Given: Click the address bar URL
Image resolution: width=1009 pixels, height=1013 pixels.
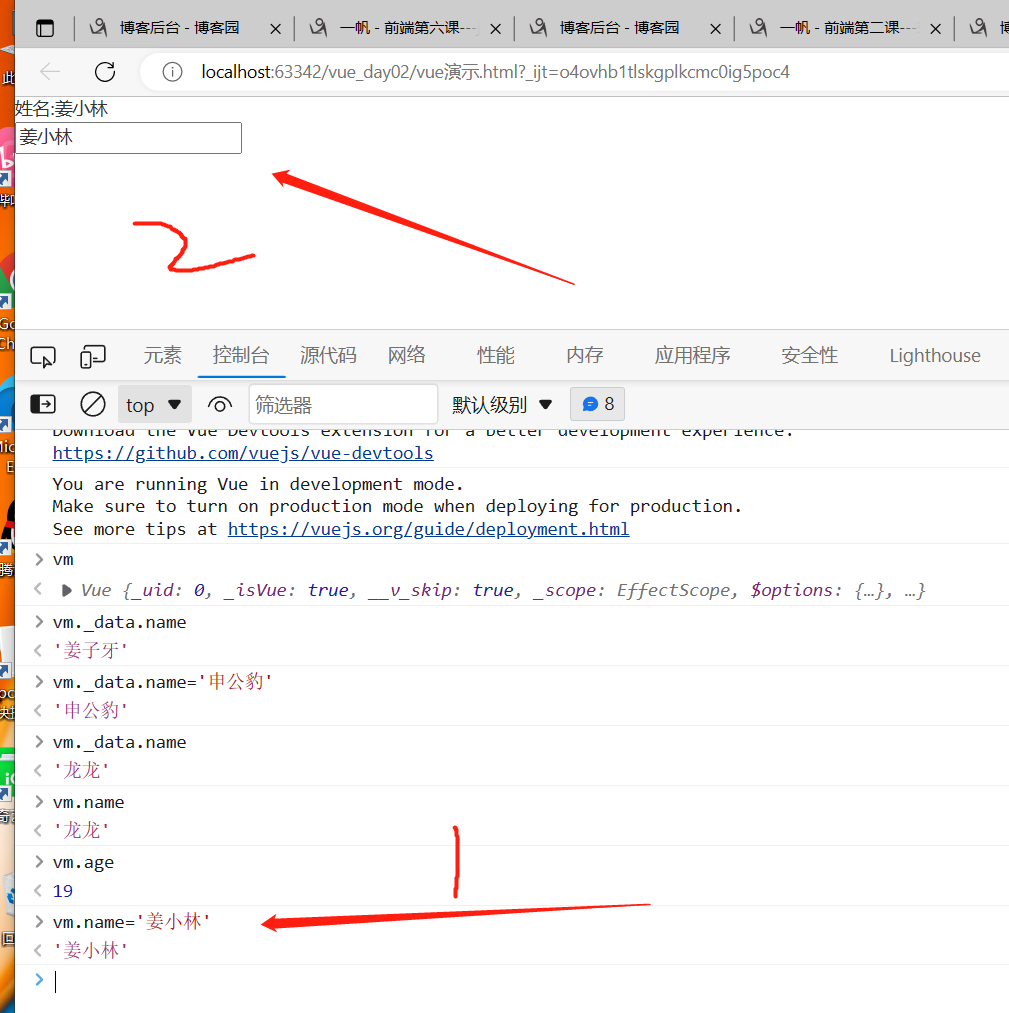Looking at the screenshot, I should click(495, 72).
